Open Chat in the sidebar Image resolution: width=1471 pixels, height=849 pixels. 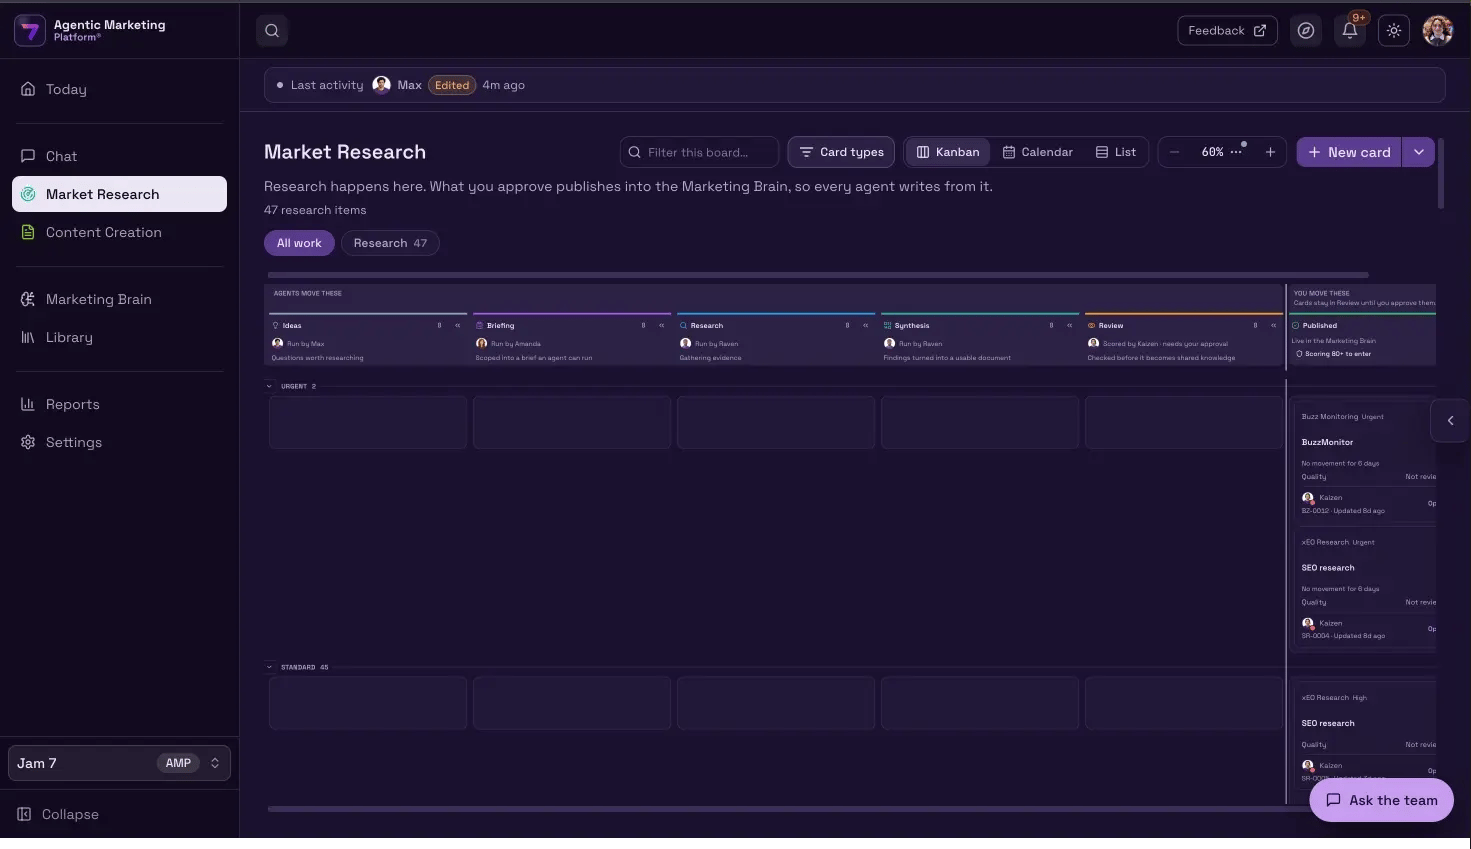click(x=120, y=156)
